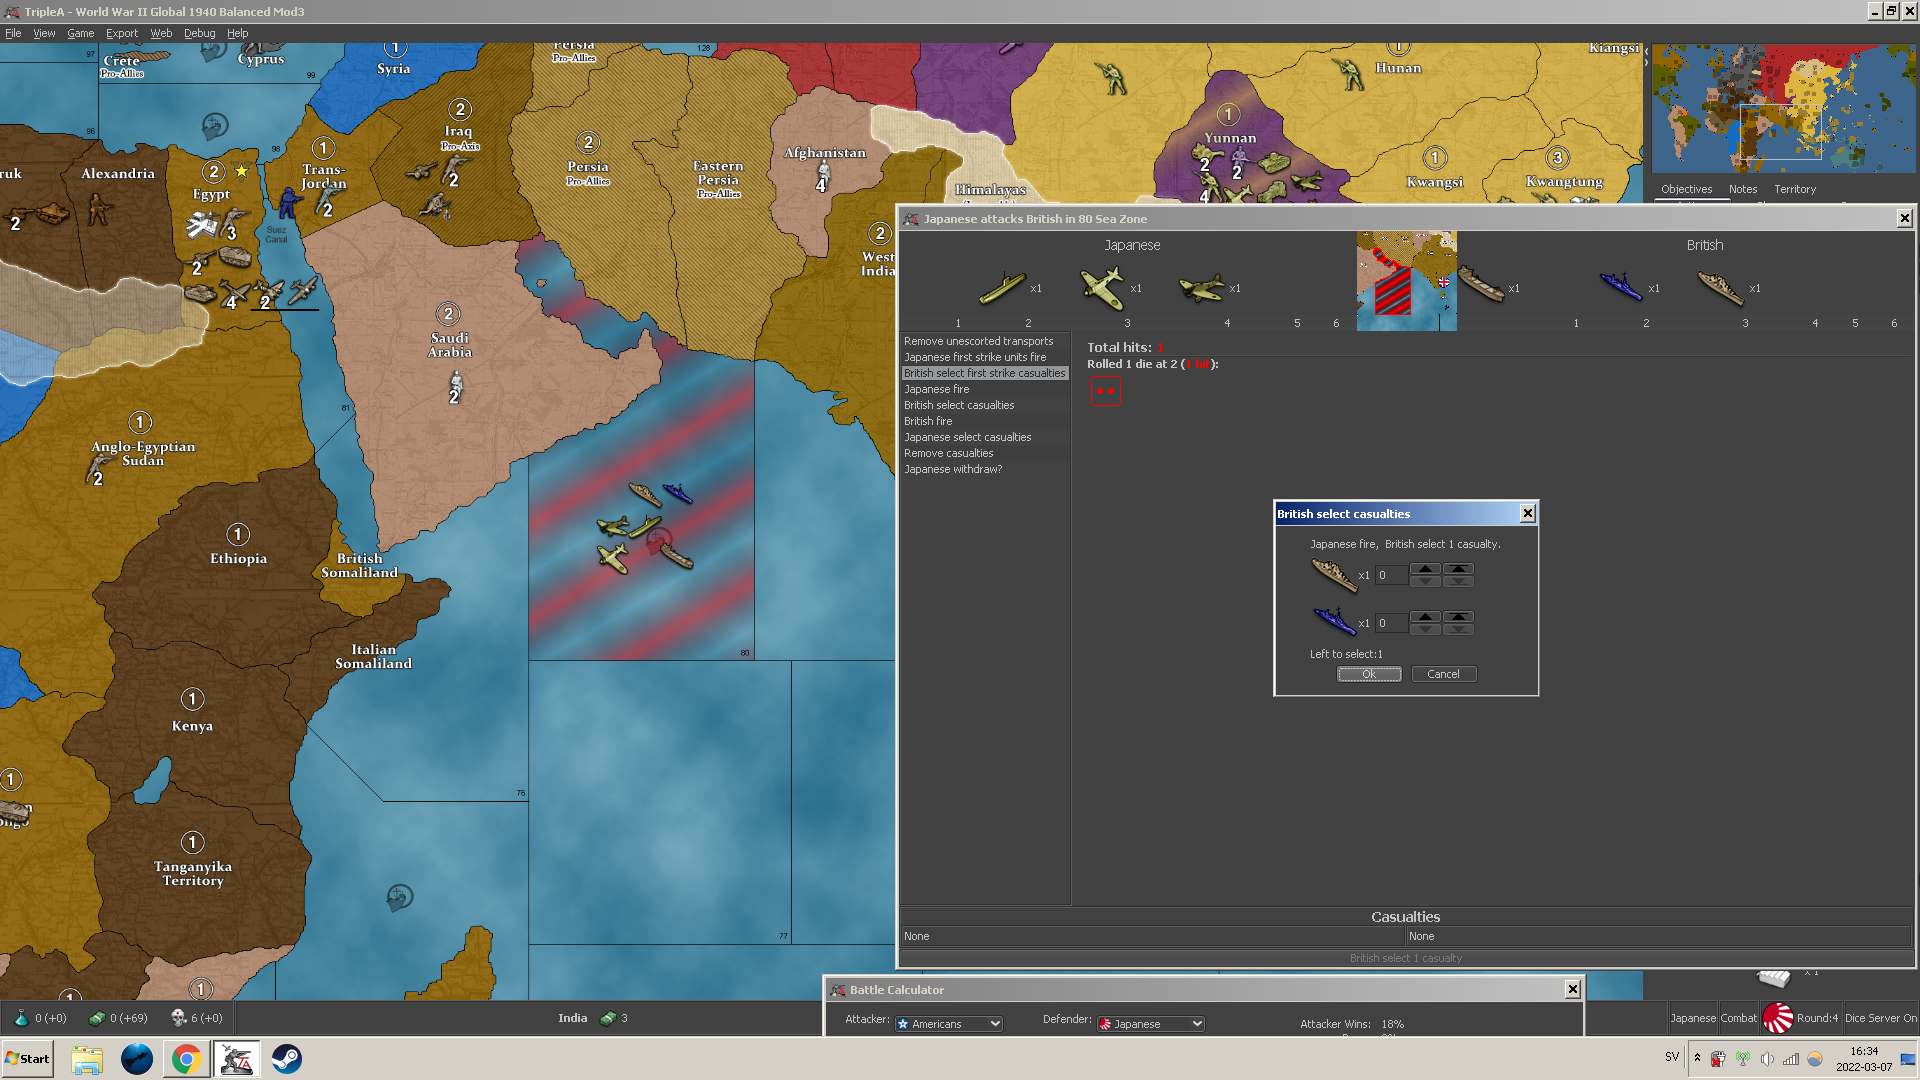Click the British transport unit in battle panel
This screenshot has height=1080, width=1920.
[x=1481, y=284]
